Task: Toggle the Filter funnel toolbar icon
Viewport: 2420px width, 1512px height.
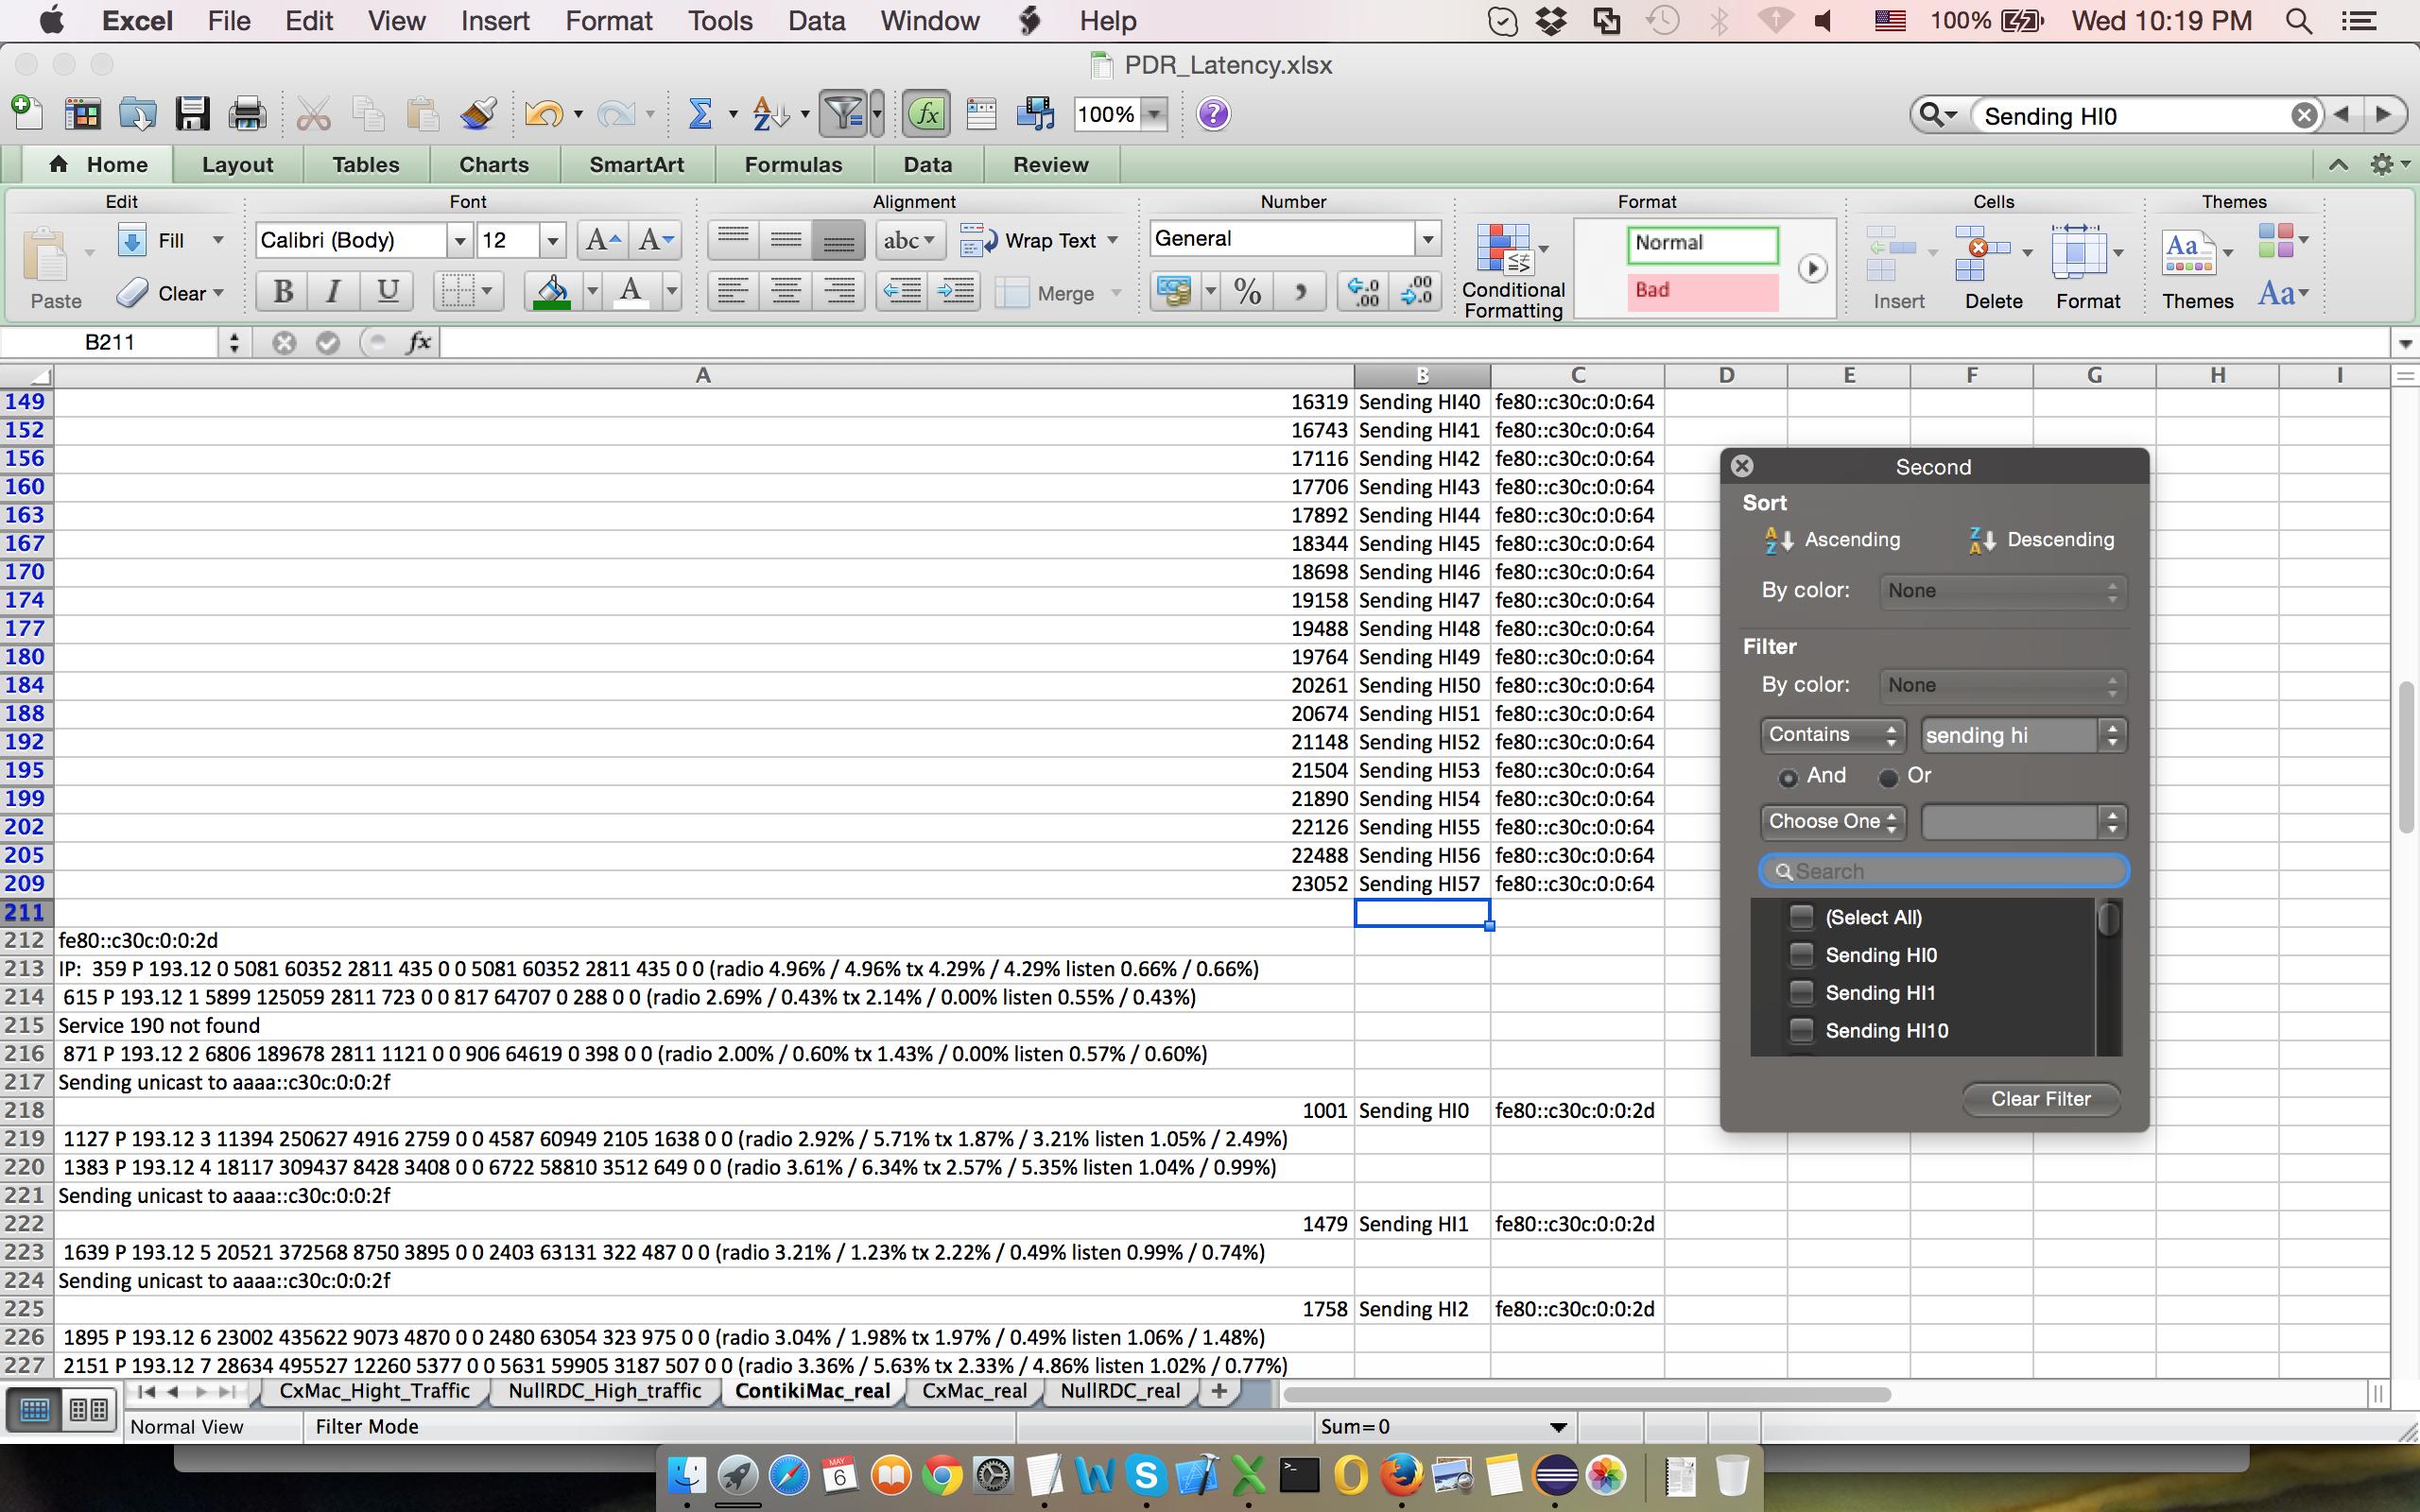Action: point(843,114)
